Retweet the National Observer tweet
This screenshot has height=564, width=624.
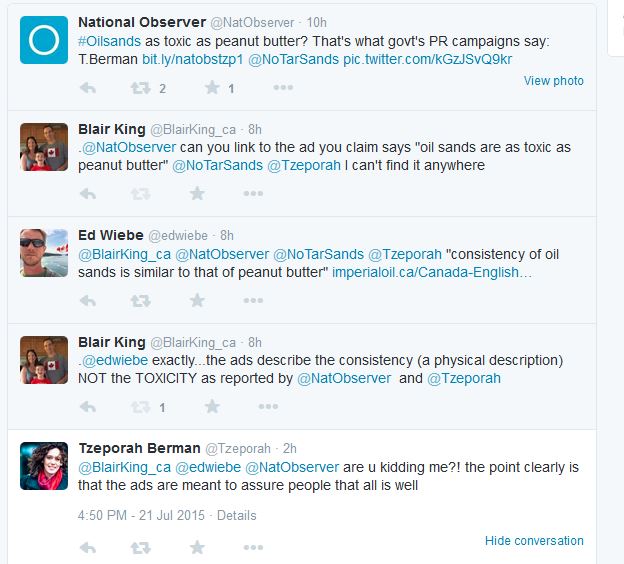141,88
